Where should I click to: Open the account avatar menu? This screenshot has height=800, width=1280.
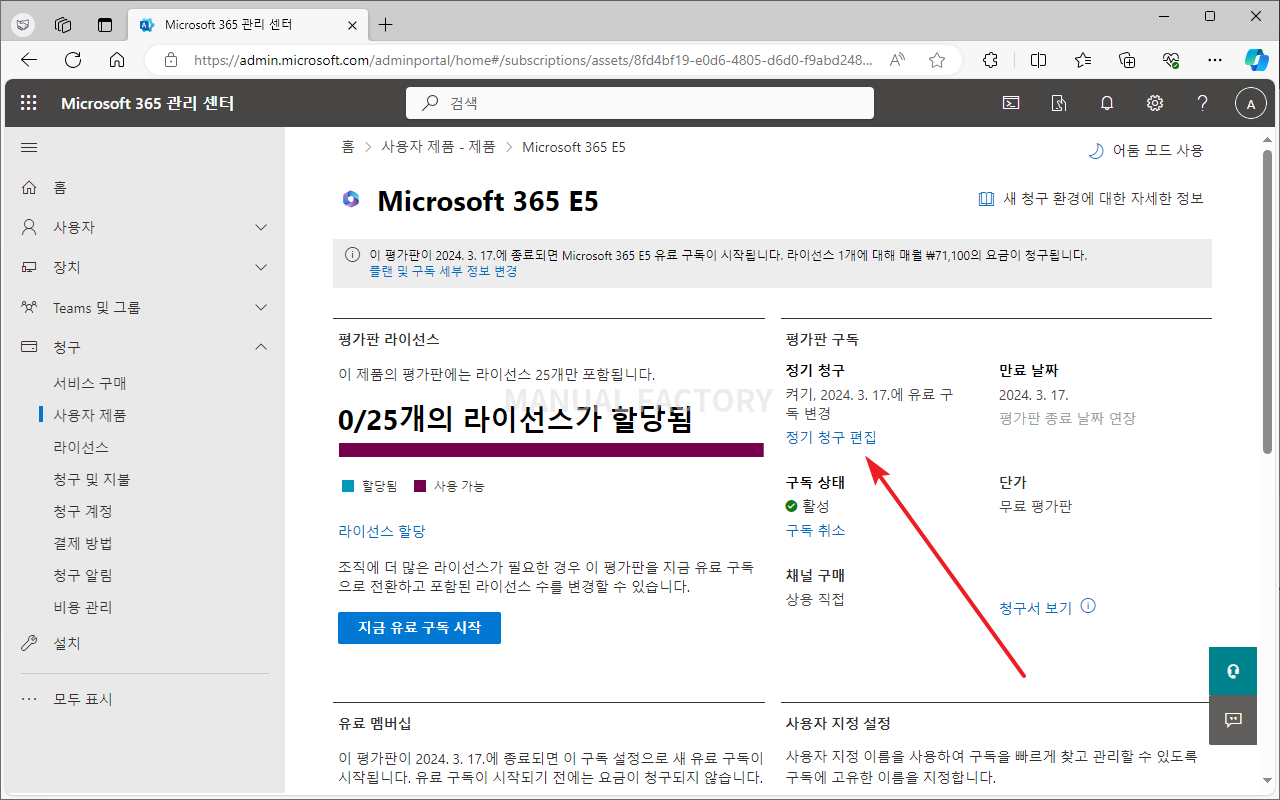point(1251,103)
